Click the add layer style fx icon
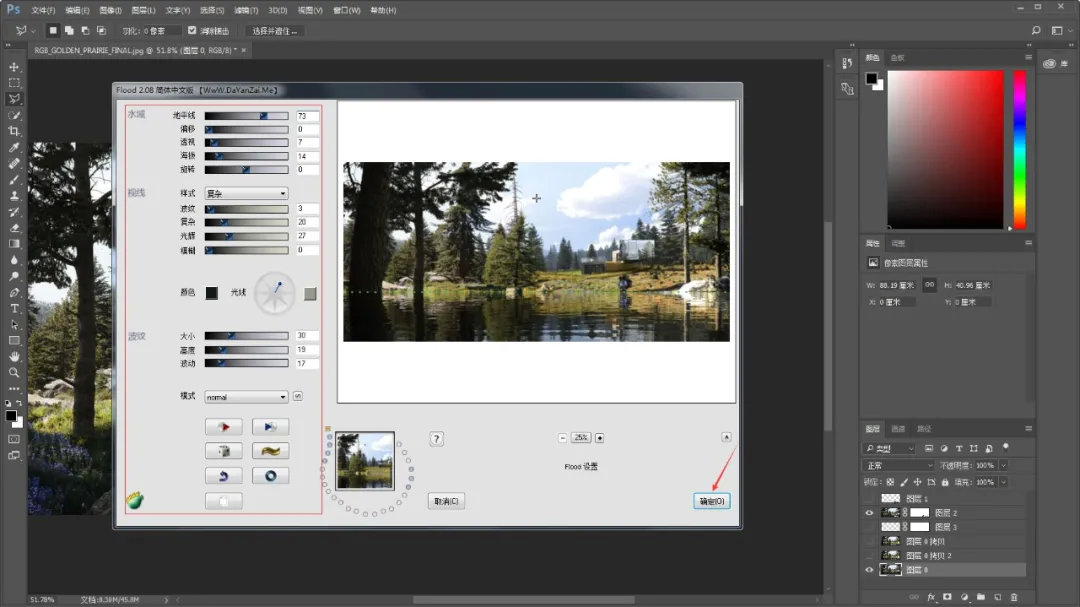Screen dimensions: 1080x607 click(931, 597)
